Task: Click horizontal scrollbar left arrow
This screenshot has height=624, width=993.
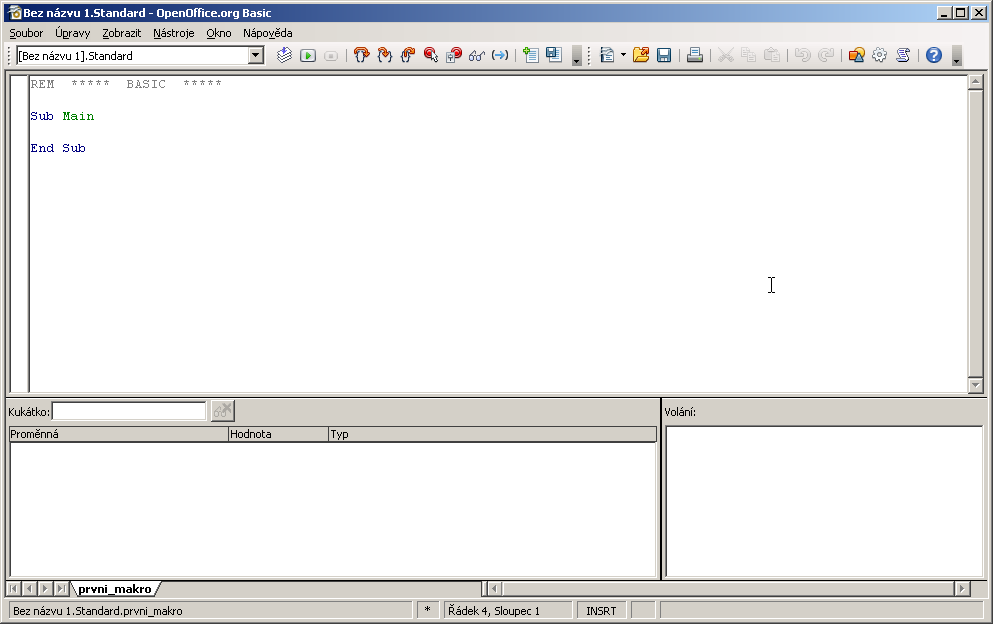Action: point(495,589)
